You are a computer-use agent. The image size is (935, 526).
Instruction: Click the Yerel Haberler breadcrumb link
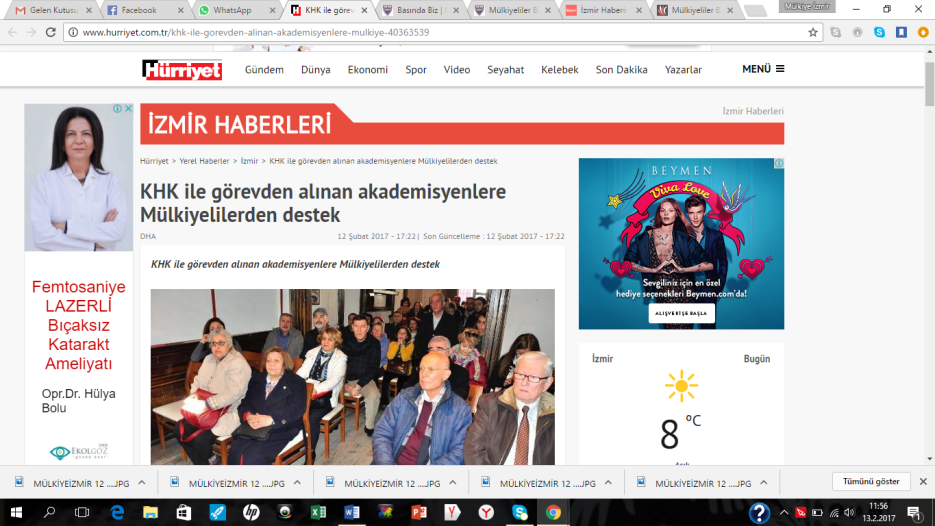coord(204,161)
